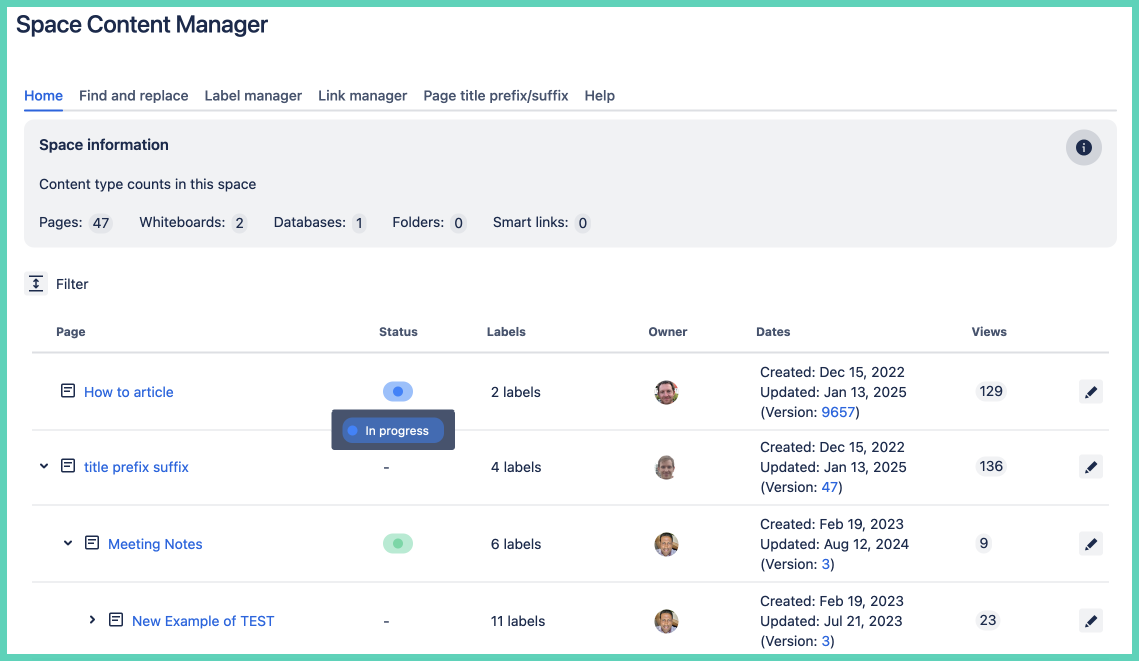Open the Label manager tab
Viewport: 1139px width, 661px height.
(x=253, y=96)
